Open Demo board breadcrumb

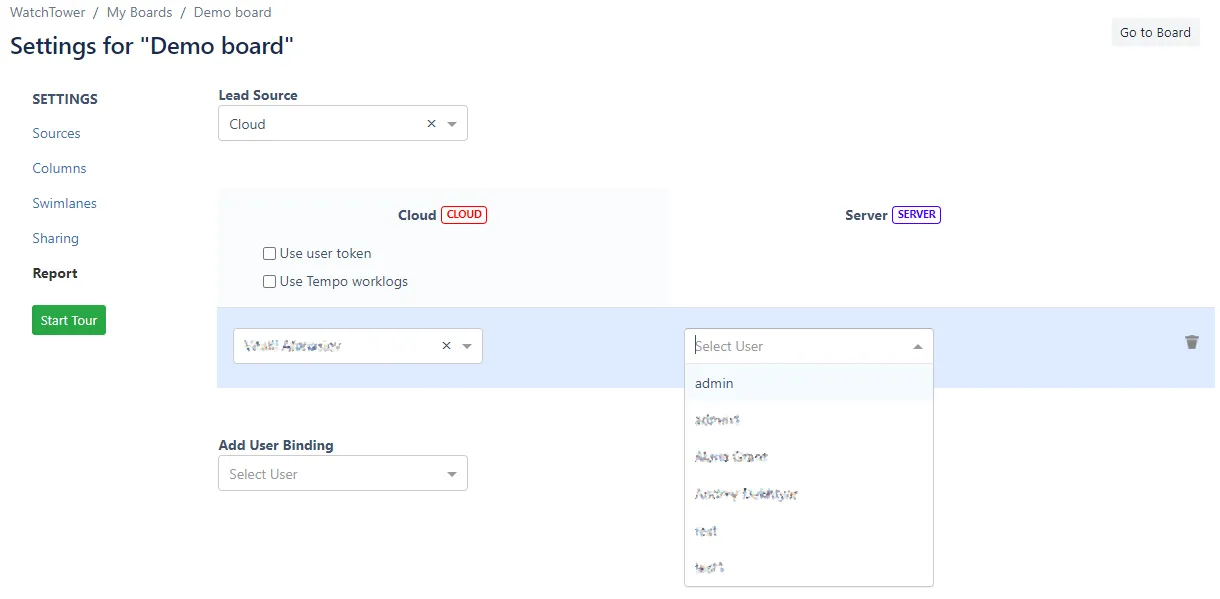232,13
